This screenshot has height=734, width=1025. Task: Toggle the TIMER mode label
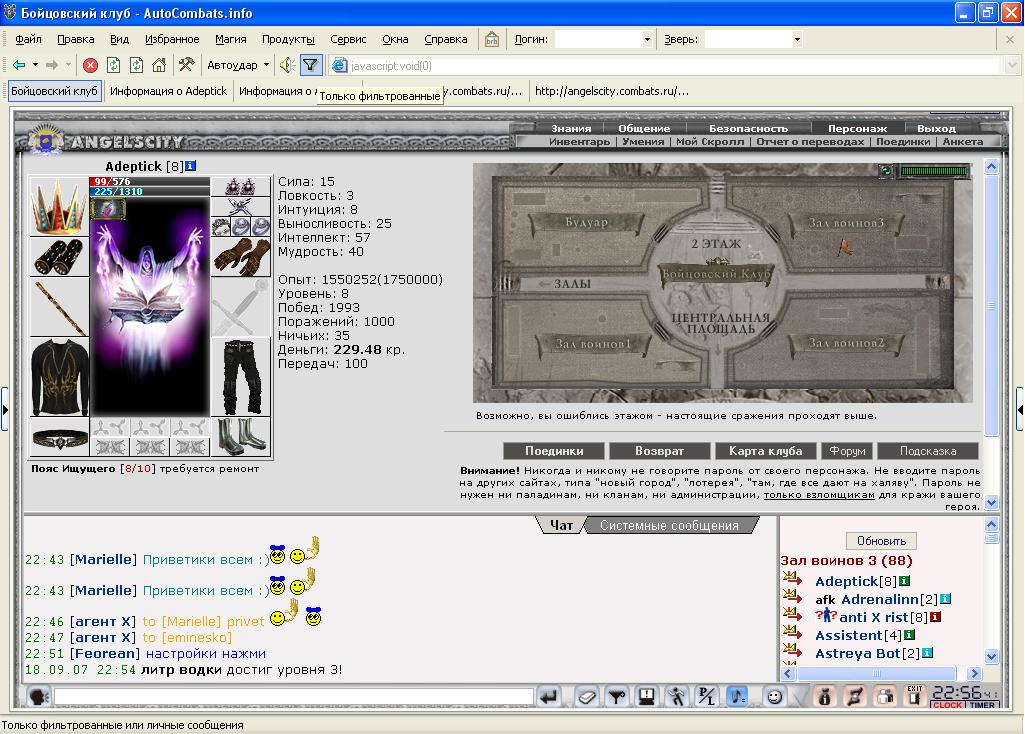(982, 705)
